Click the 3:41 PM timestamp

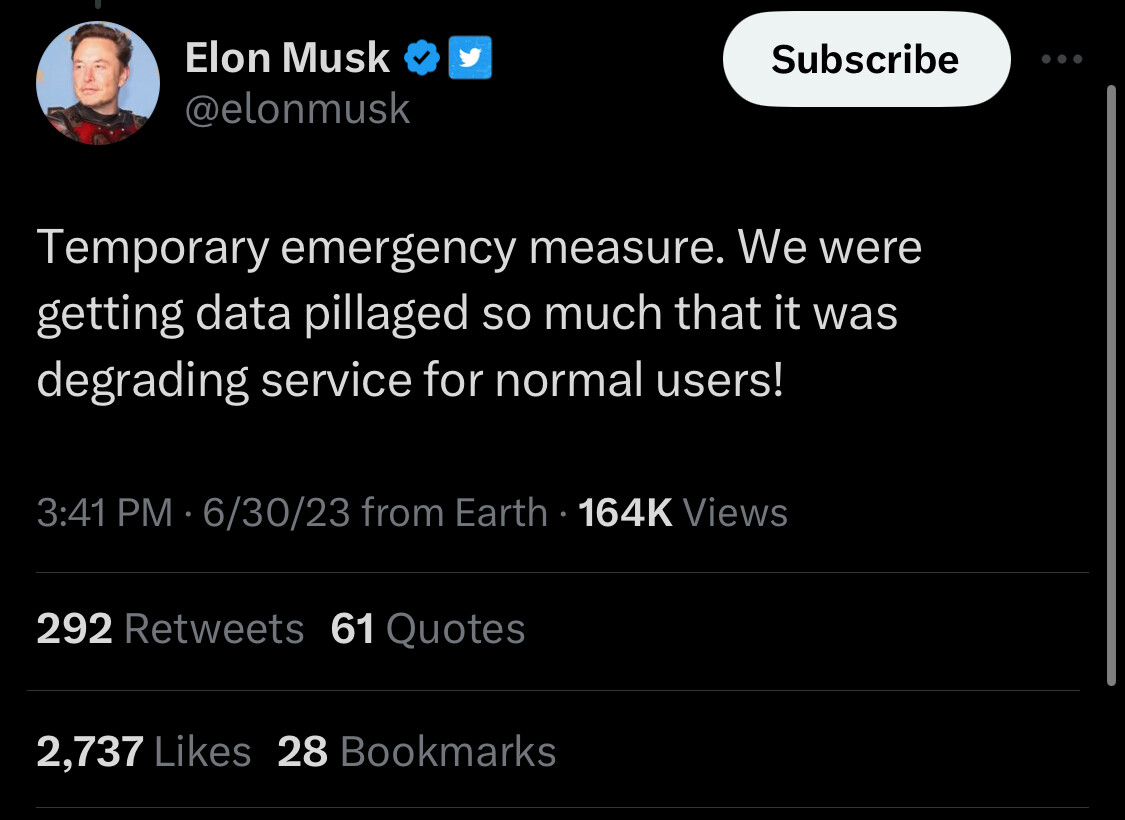104,513
